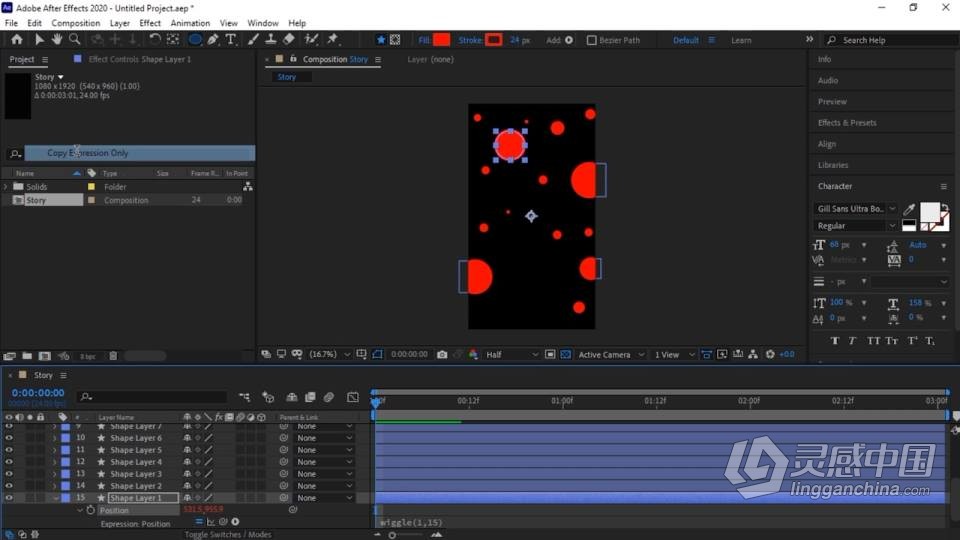Viewport: 960px width, 540px height.
Task: Toggle transparency grid in viewer
Action: click(566, 354)
